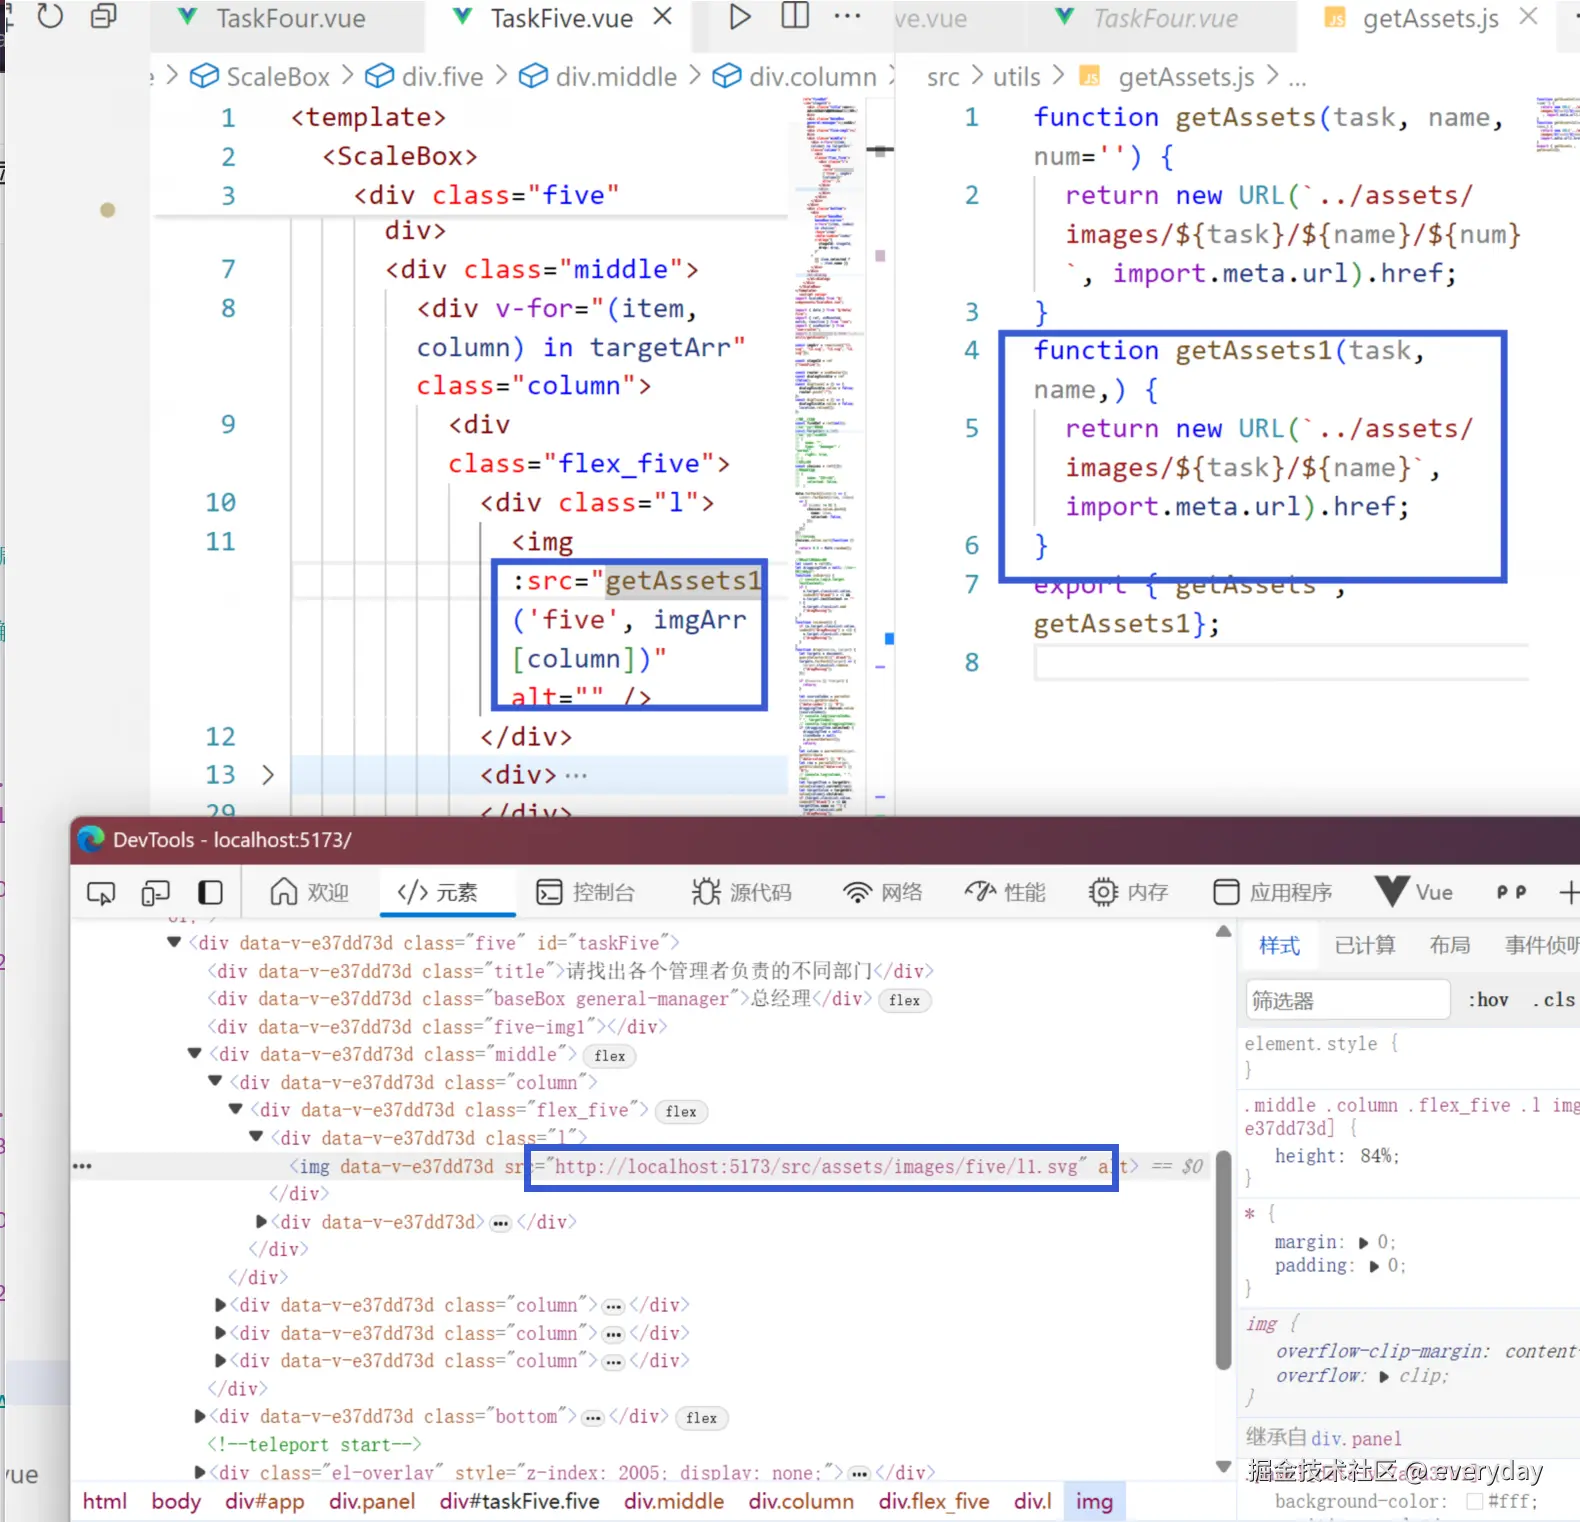Click height 84% value in styles
Screen dimensions: 1580x1522
[1377, 1156]
